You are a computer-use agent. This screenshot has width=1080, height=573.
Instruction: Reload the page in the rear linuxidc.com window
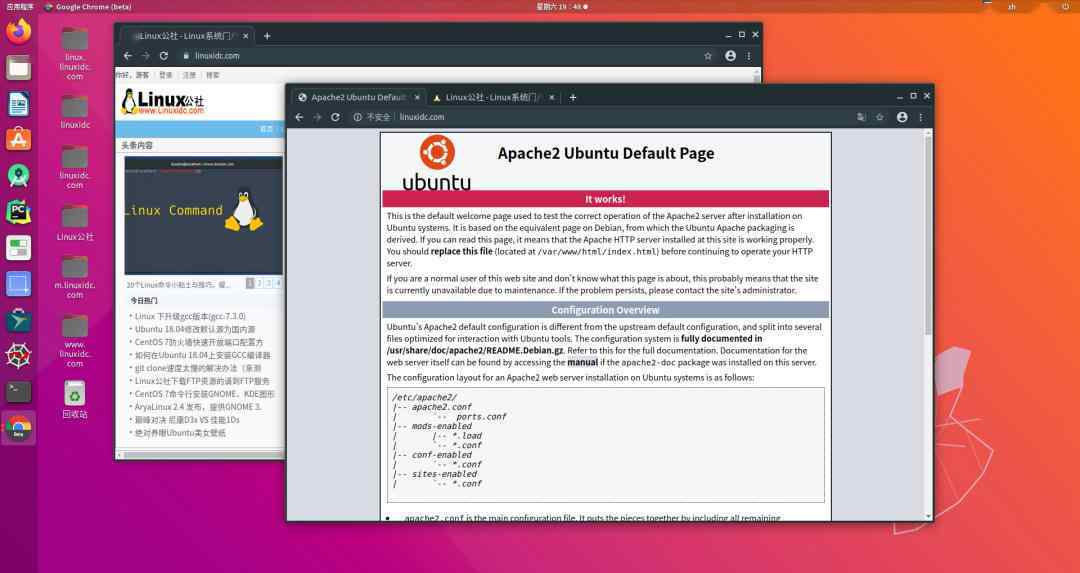[x=164, y=56]
